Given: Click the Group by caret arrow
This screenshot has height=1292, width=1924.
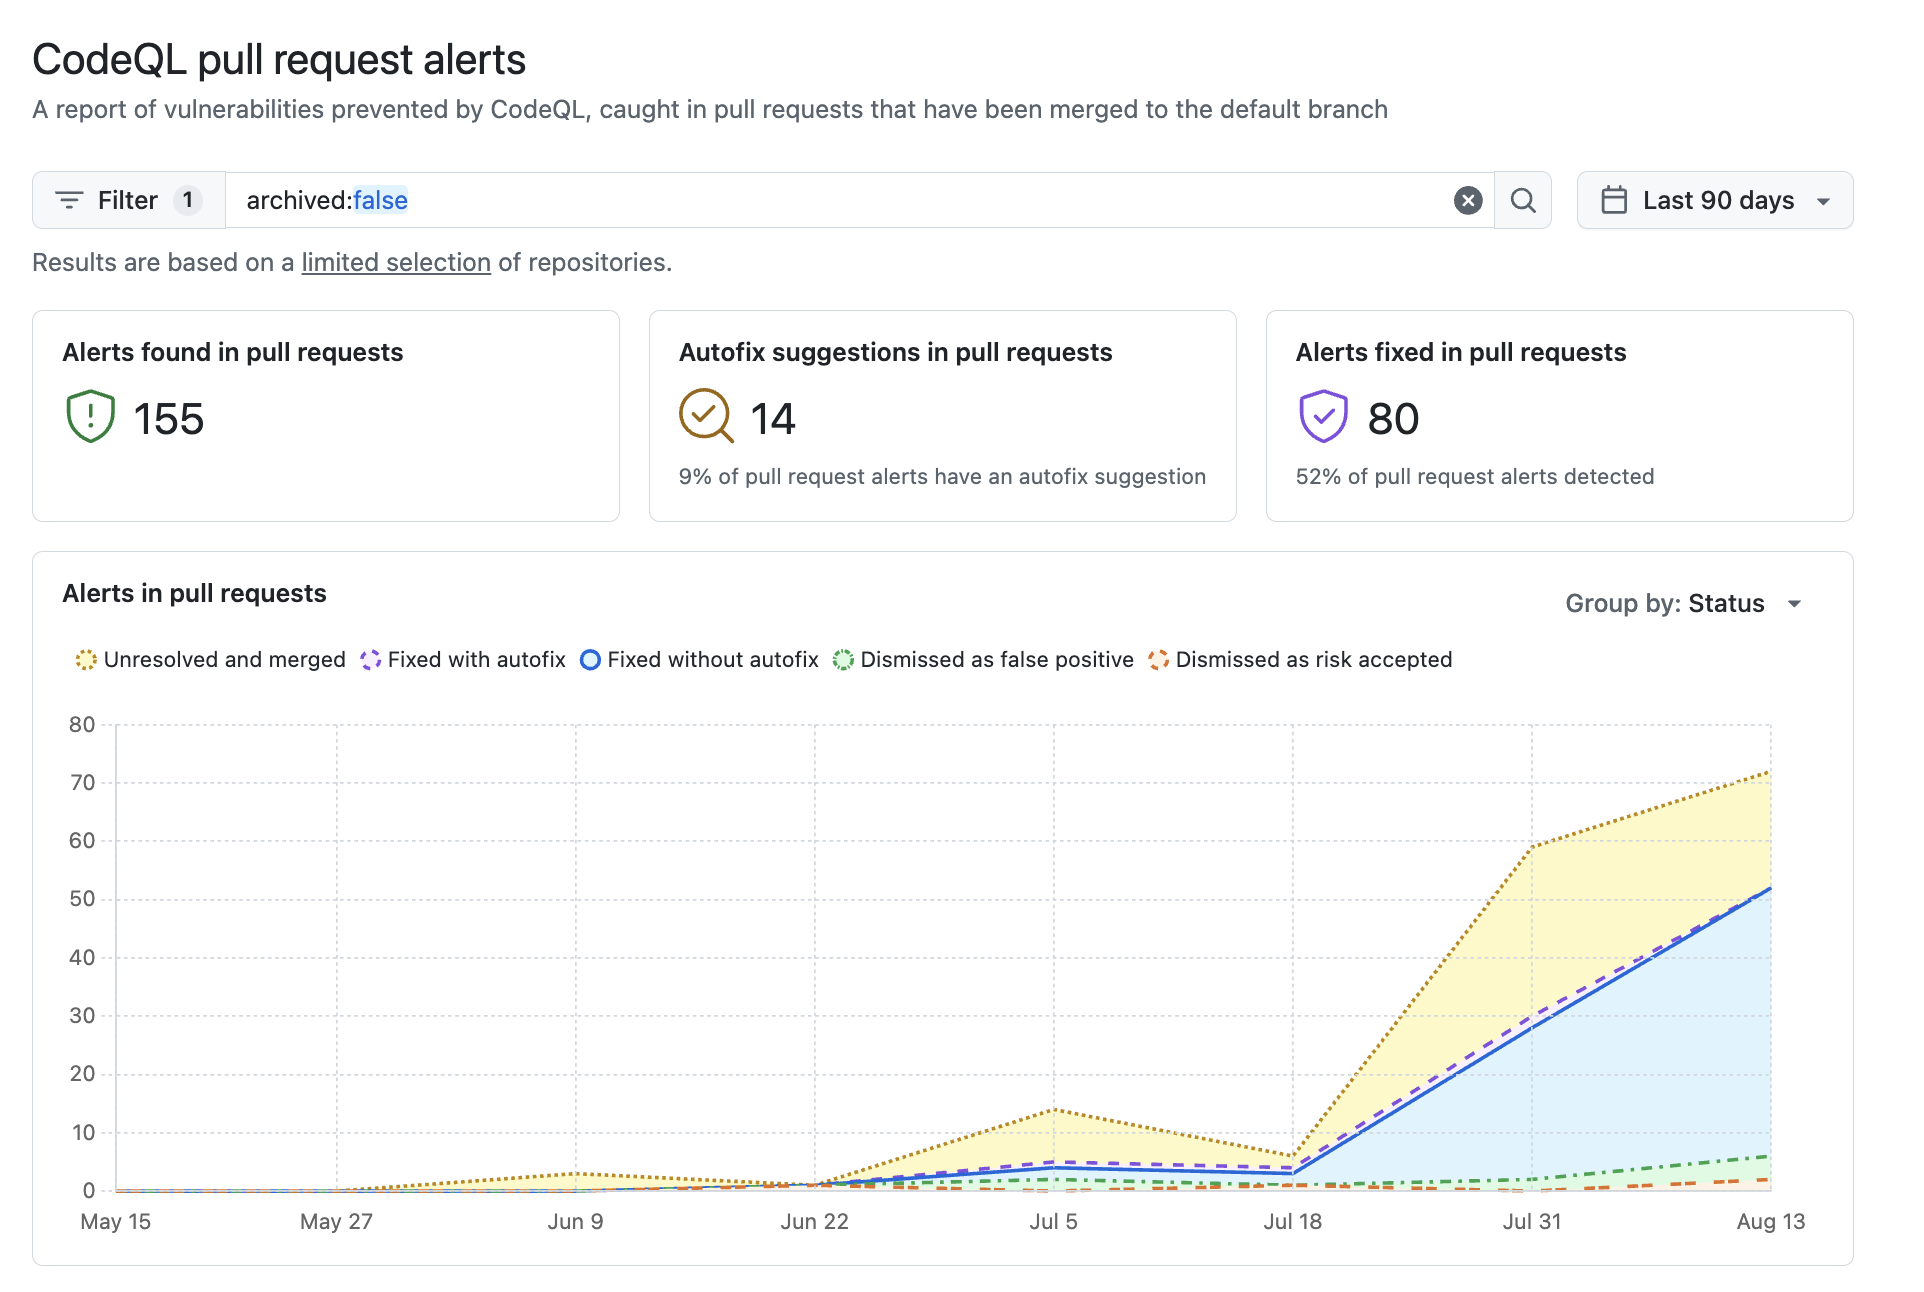Looking at the screenshot, I should coord(1795,604).
